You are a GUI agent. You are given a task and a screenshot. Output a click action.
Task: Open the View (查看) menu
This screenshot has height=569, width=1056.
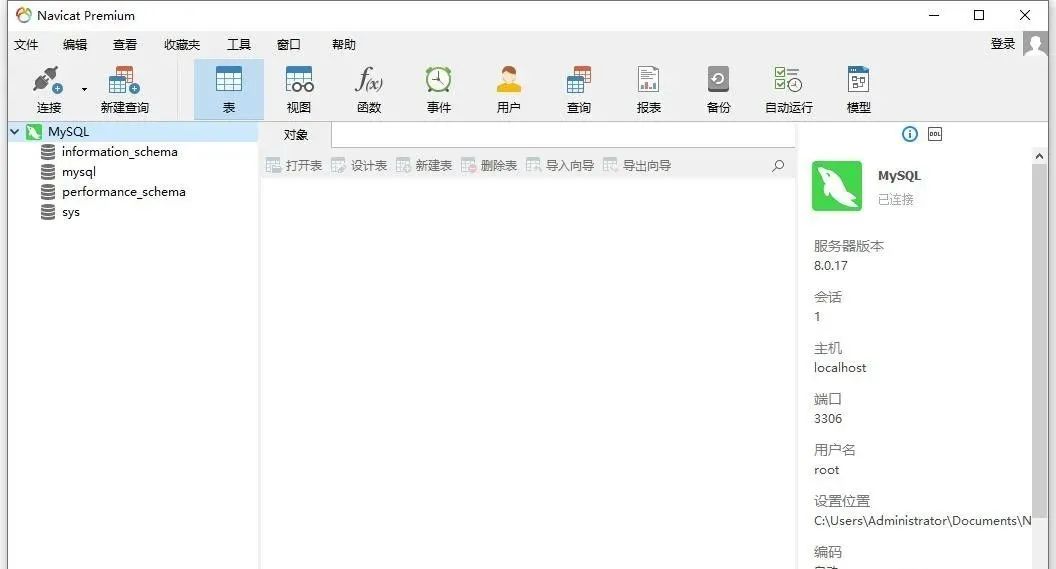coord(125,44)
